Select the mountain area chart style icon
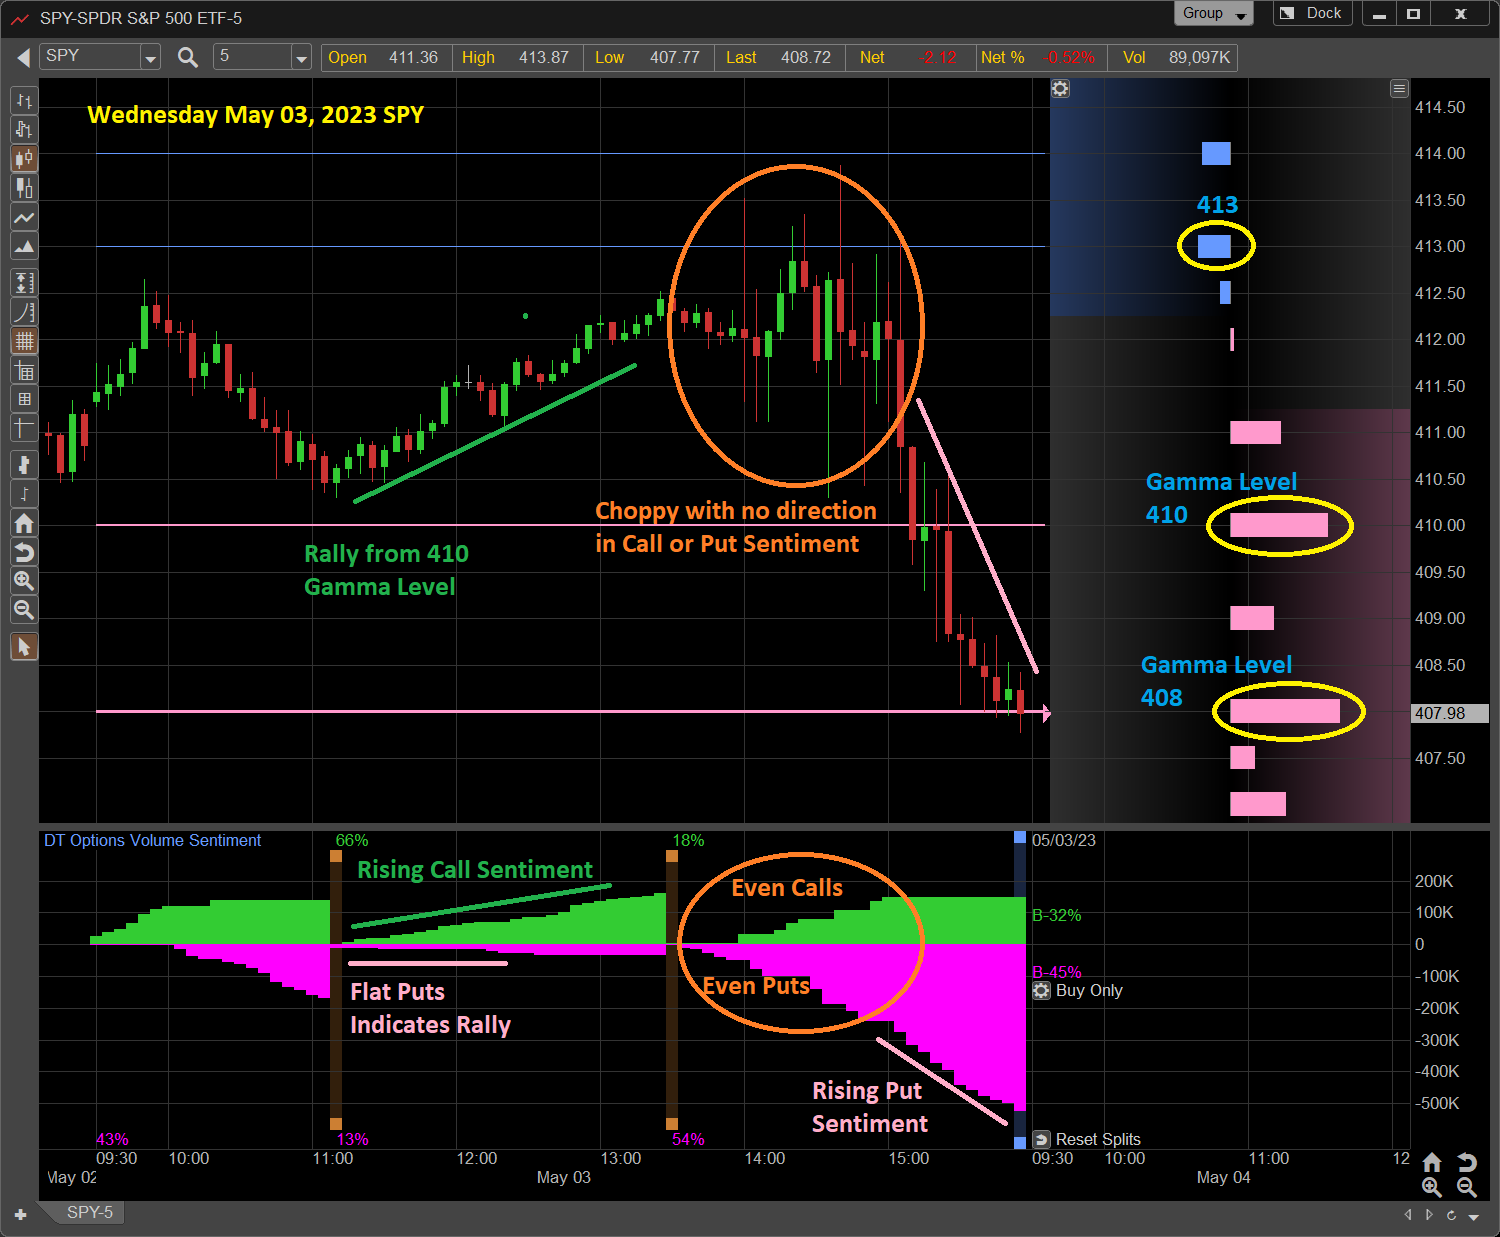 click(x=24, y=246)
